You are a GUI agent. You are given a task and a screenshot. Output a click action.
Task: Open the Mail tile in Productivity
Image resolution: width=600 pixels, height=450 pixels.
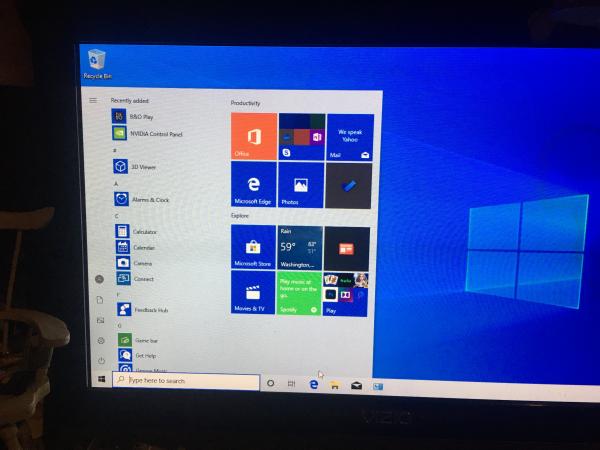[x=350, y=137]
